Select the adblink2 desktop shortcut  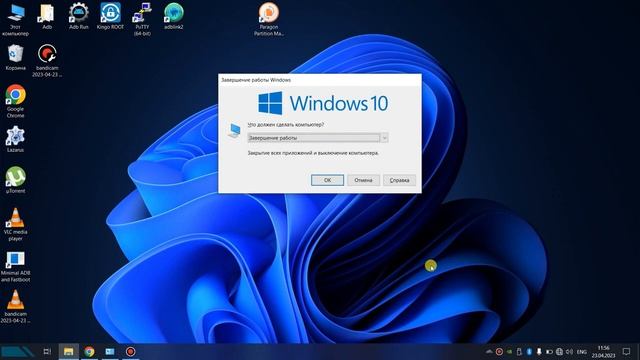click(x=173, y=16)
